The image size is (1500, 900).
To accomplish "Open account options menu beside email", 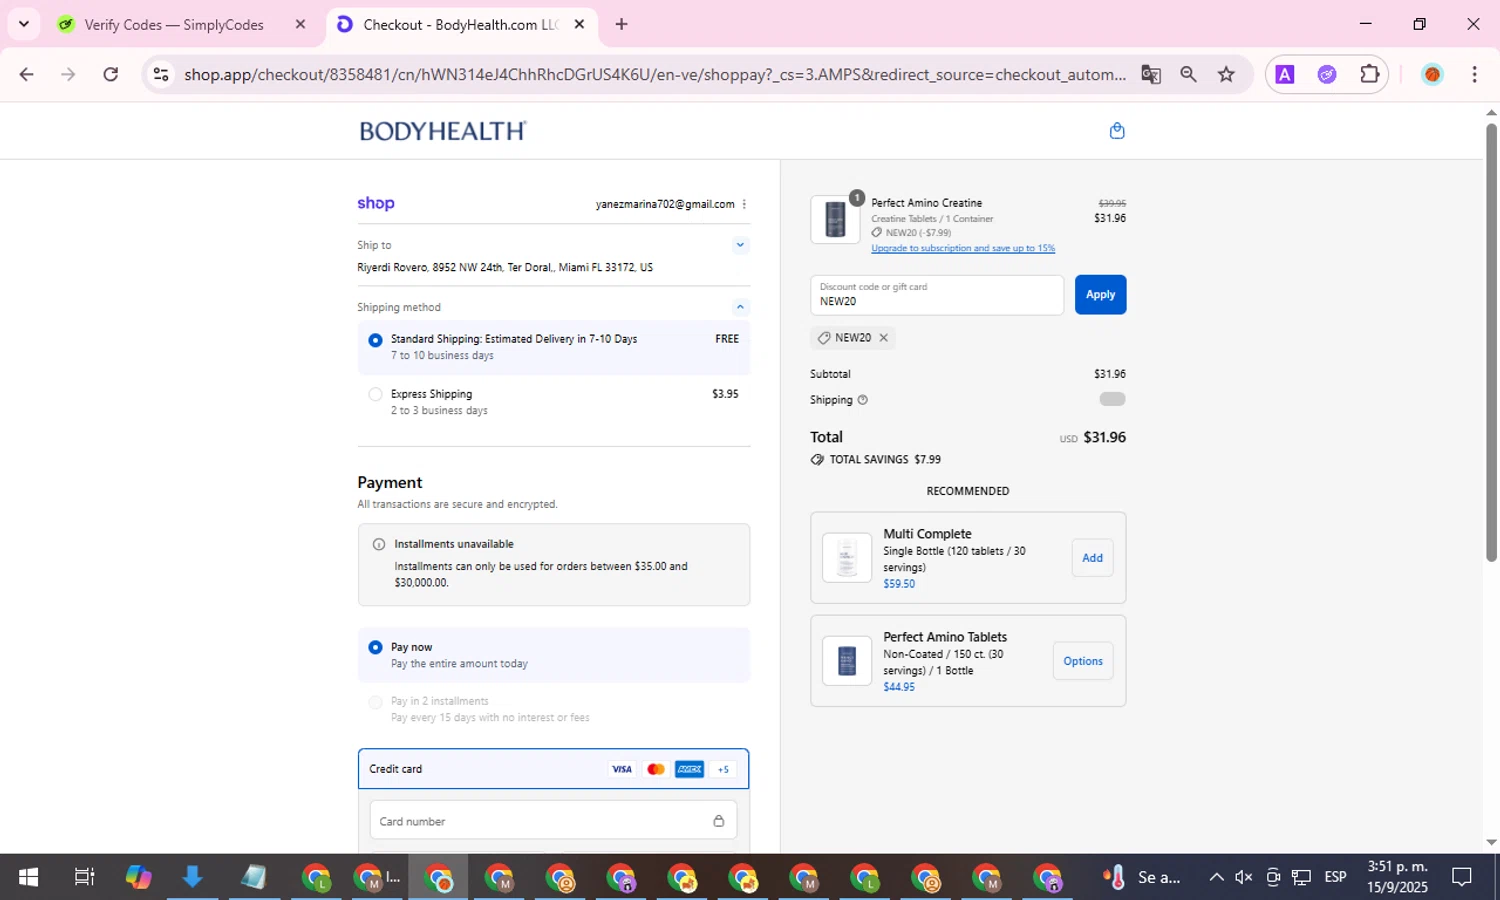I will point(744,204).
